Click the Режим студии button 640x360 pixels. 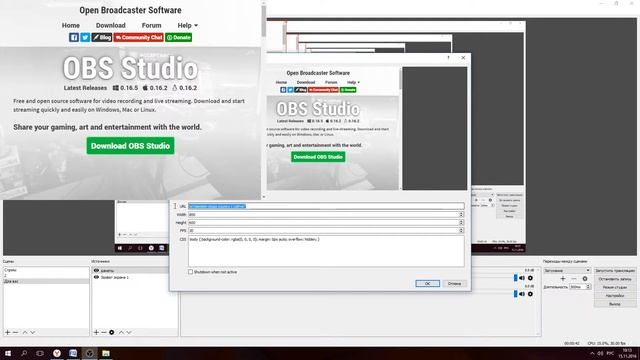click(615, 287)
